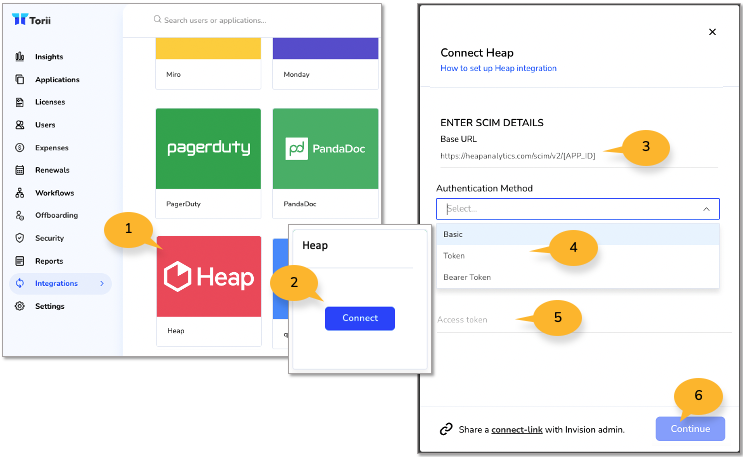Click the Workflows sidebar icon
This screenshot has height=457, width=743.
(x=19, y=192)
